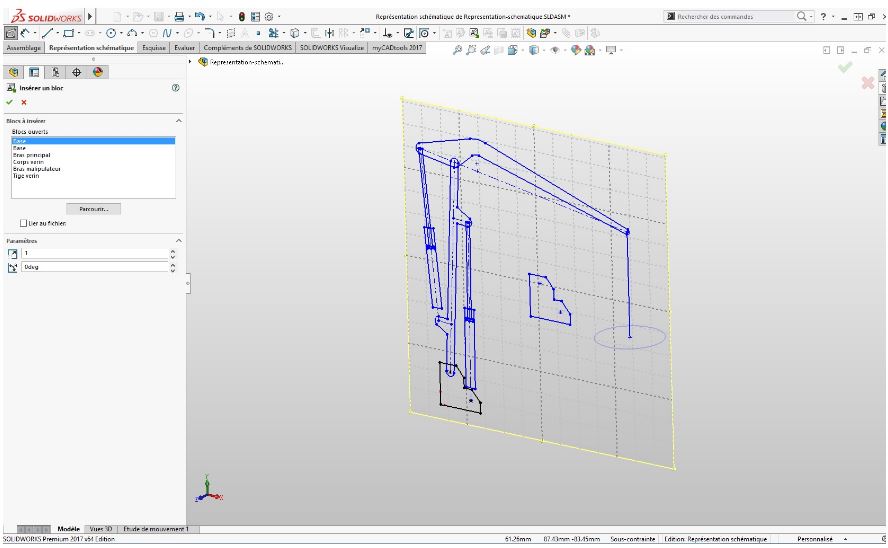Open the FeatureManager design tree tab
This screenshot has width=888, height=548.
pos(14,72)
